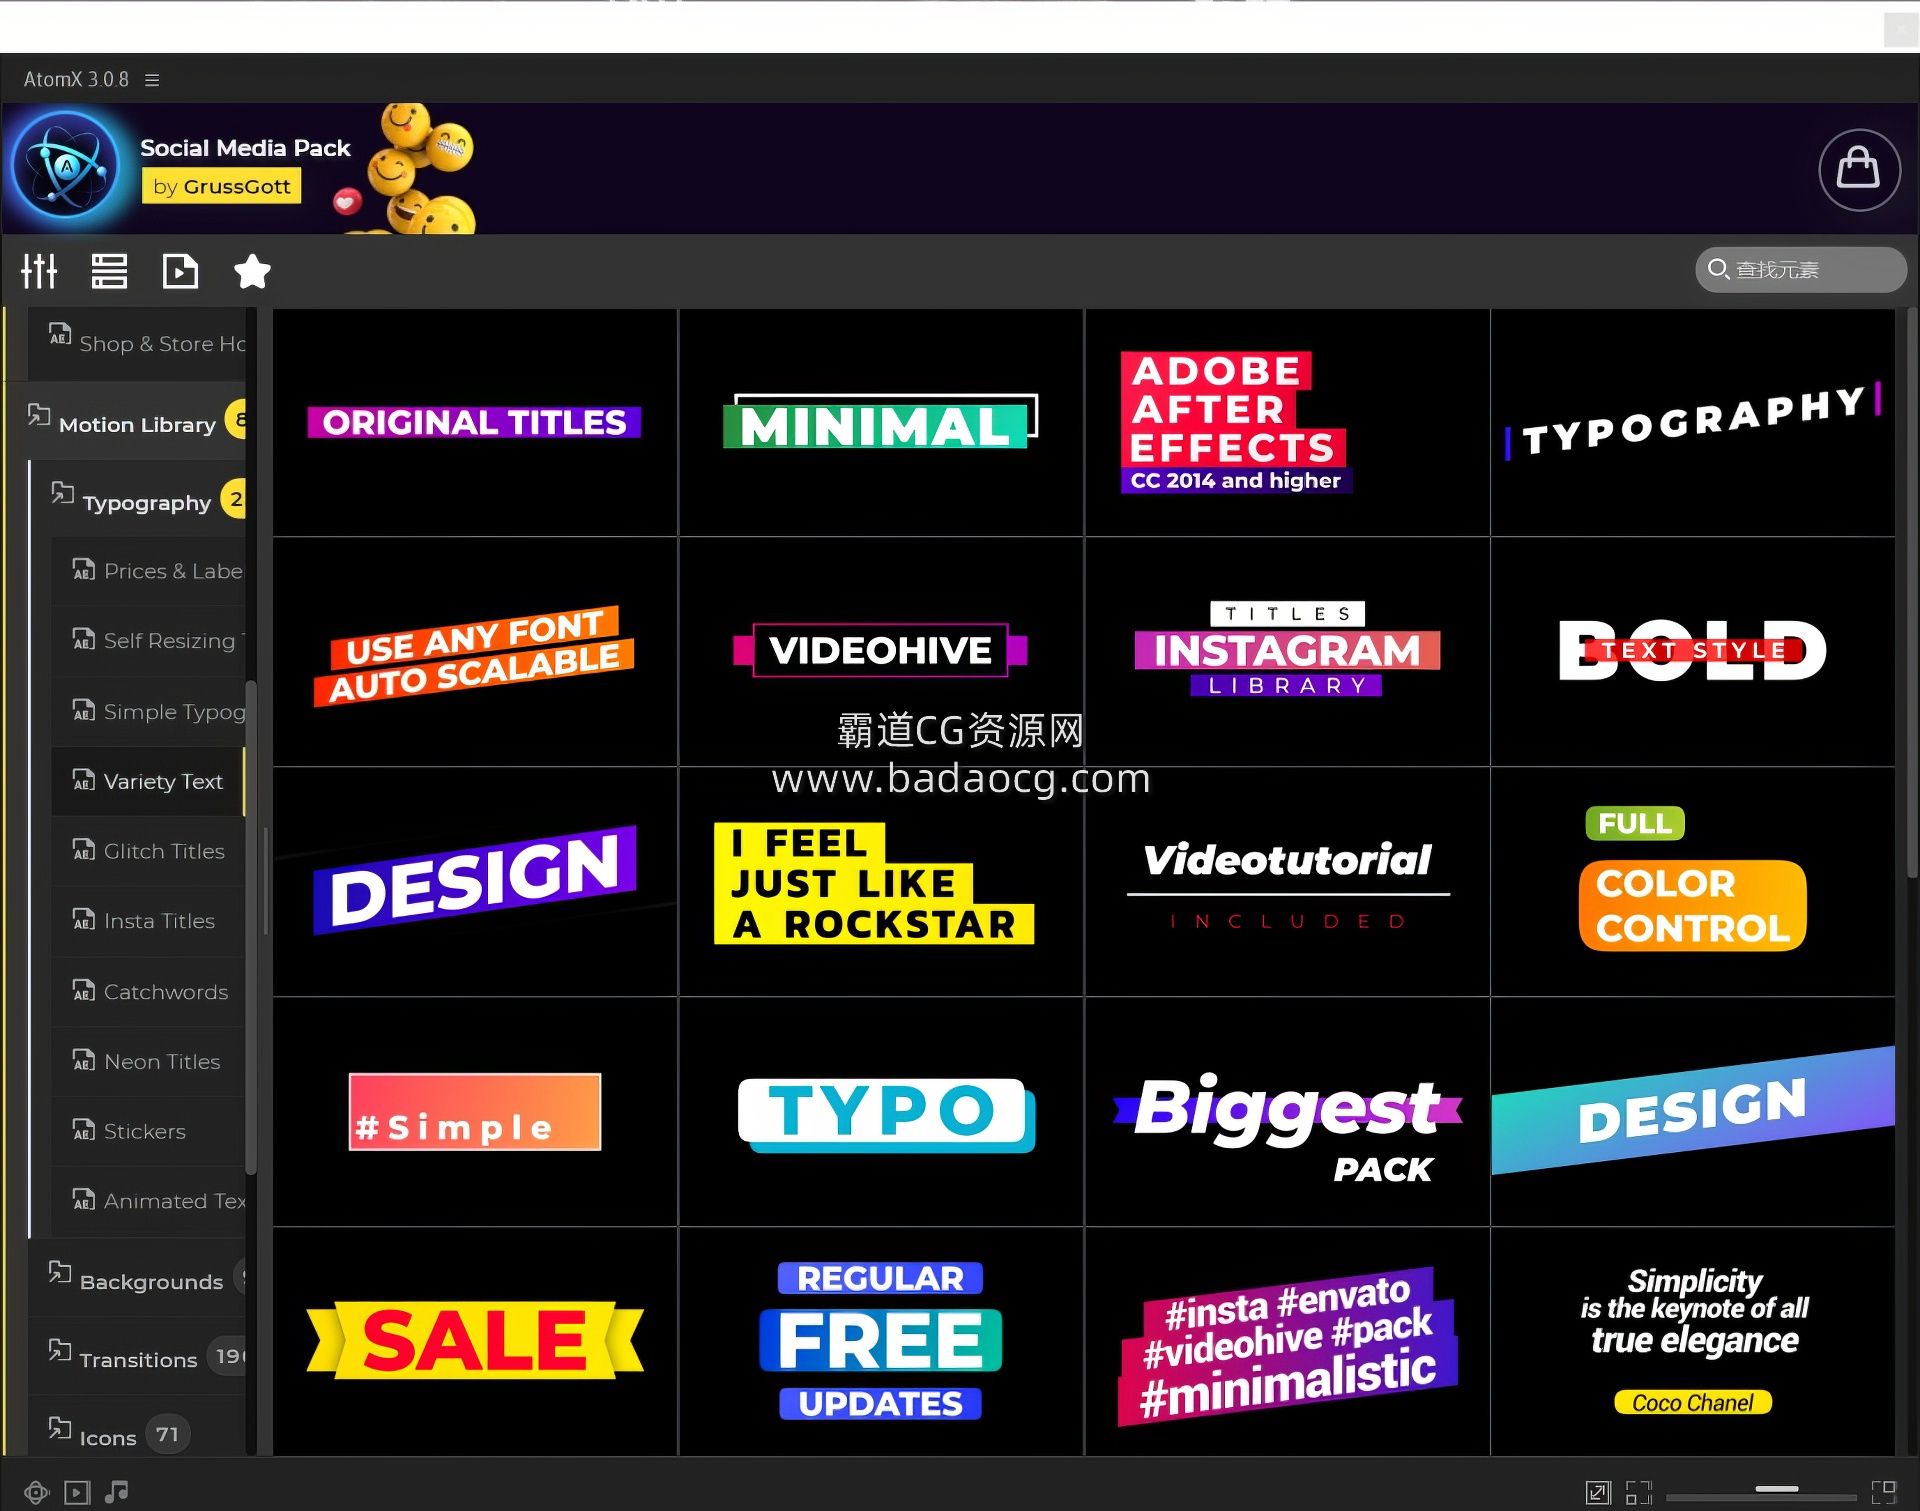Viewport: 1920px width, 1511px height.
Task: Click the AtomX atom logo
Action: point(66,166)
